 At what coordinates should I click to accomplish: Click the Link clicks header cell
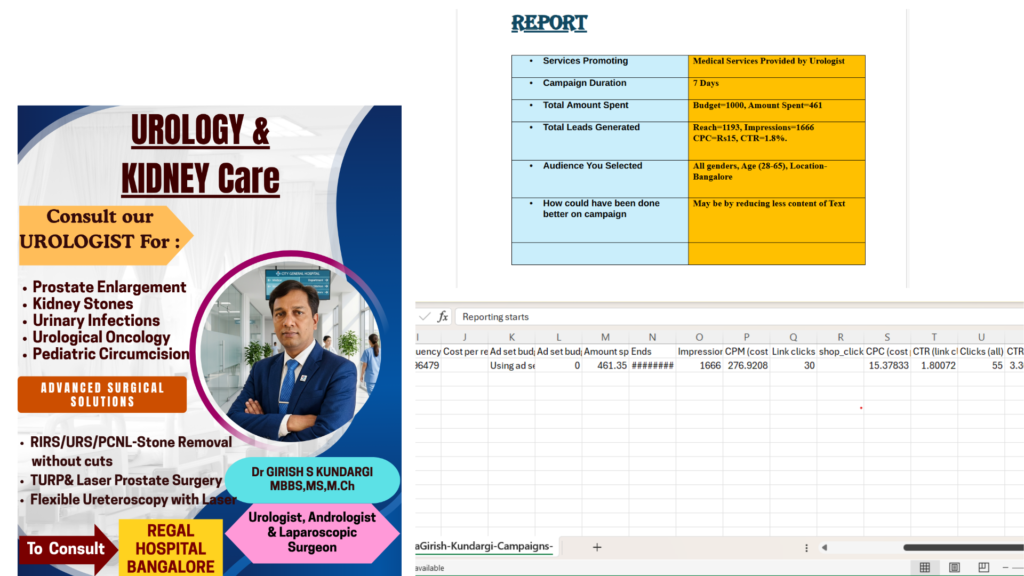(x=793, y=351)
